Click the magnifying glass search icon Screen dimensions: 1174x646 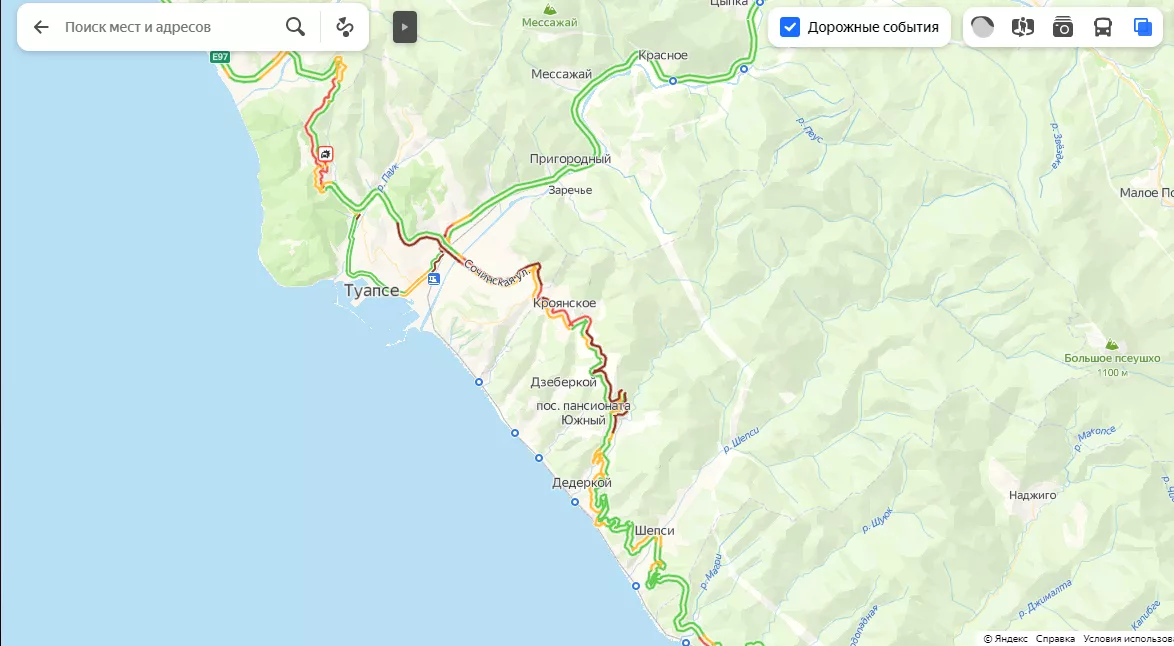tap(296, 27)
